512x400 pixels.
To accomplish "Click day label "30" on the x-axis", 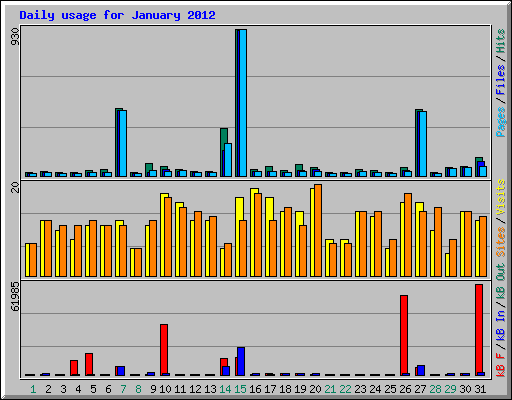I will [x=465, y=389].
